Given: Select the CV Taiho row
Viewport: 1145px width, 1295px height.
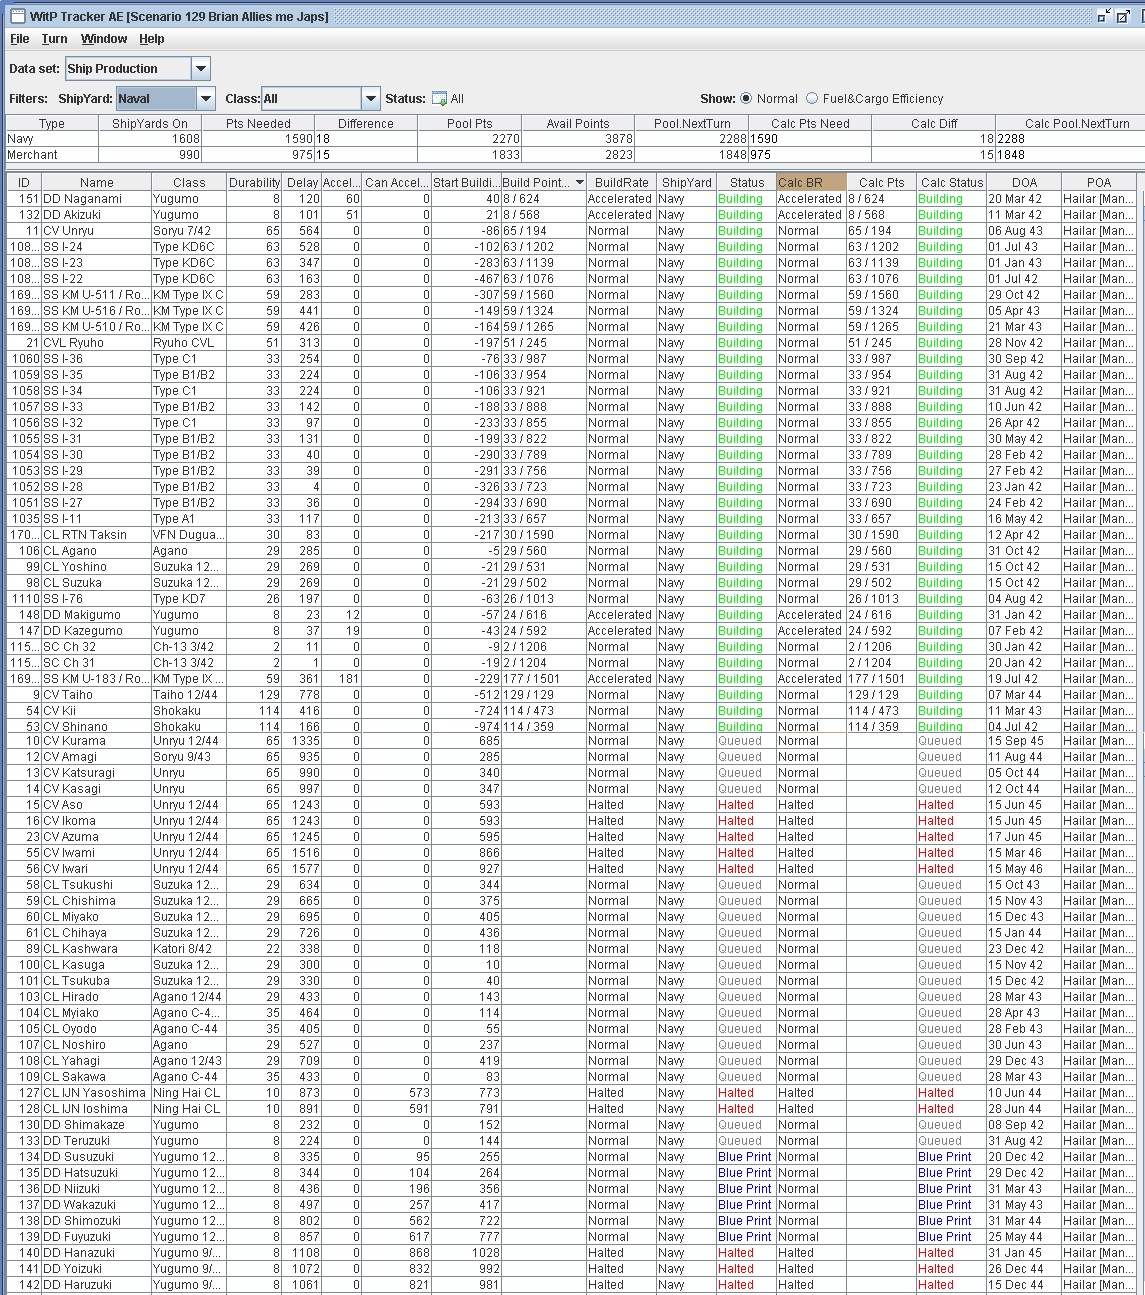Looking at the screenshot, I should pyautogui.click(x=572, y=695).
